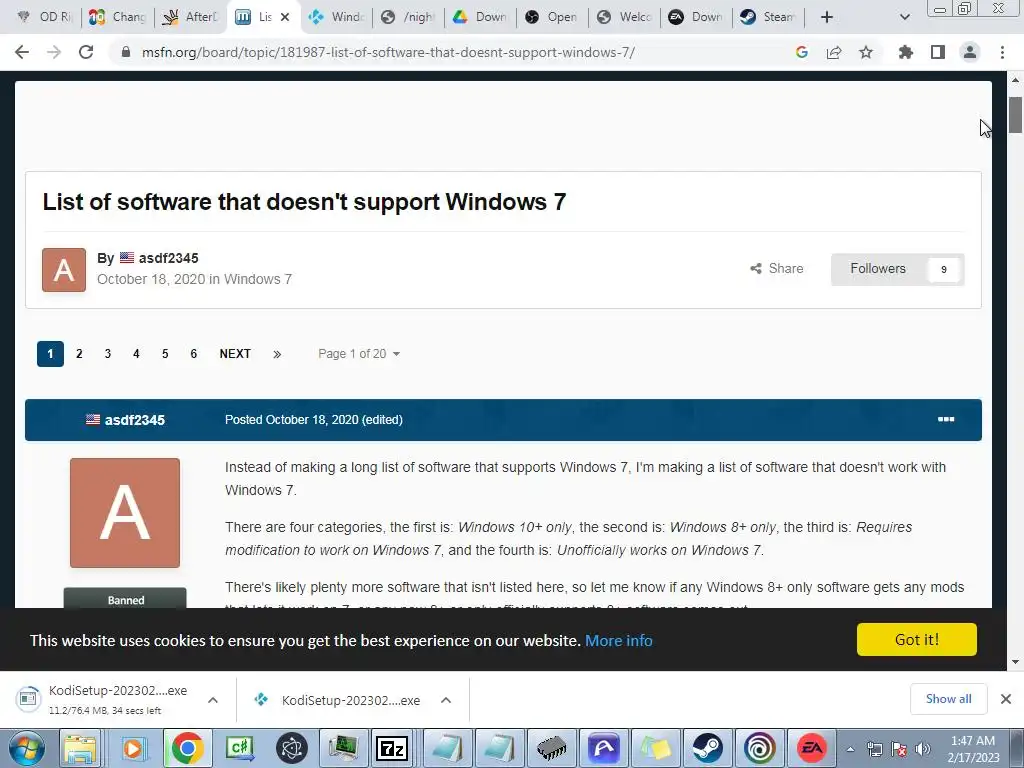Switch to the OD Ri tab
This screenshot has width=1024, height=768.
click(x=44, y=17)
